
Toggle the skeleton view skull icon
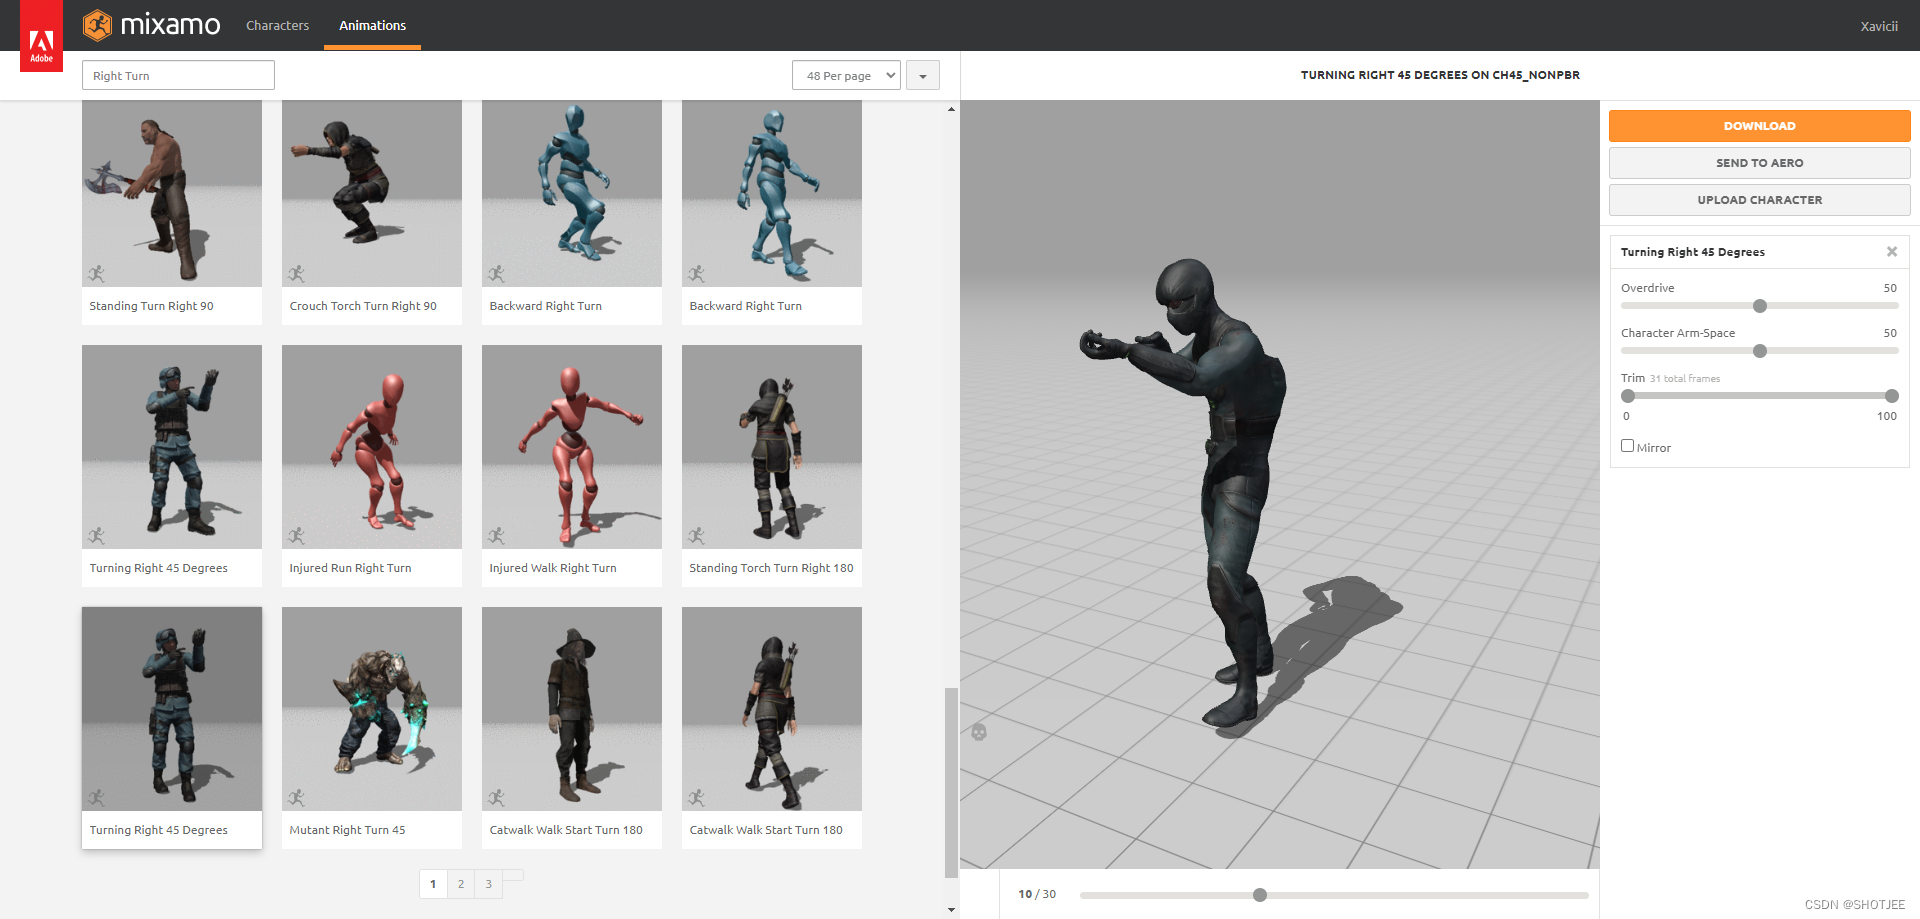(x=979, y=732)
